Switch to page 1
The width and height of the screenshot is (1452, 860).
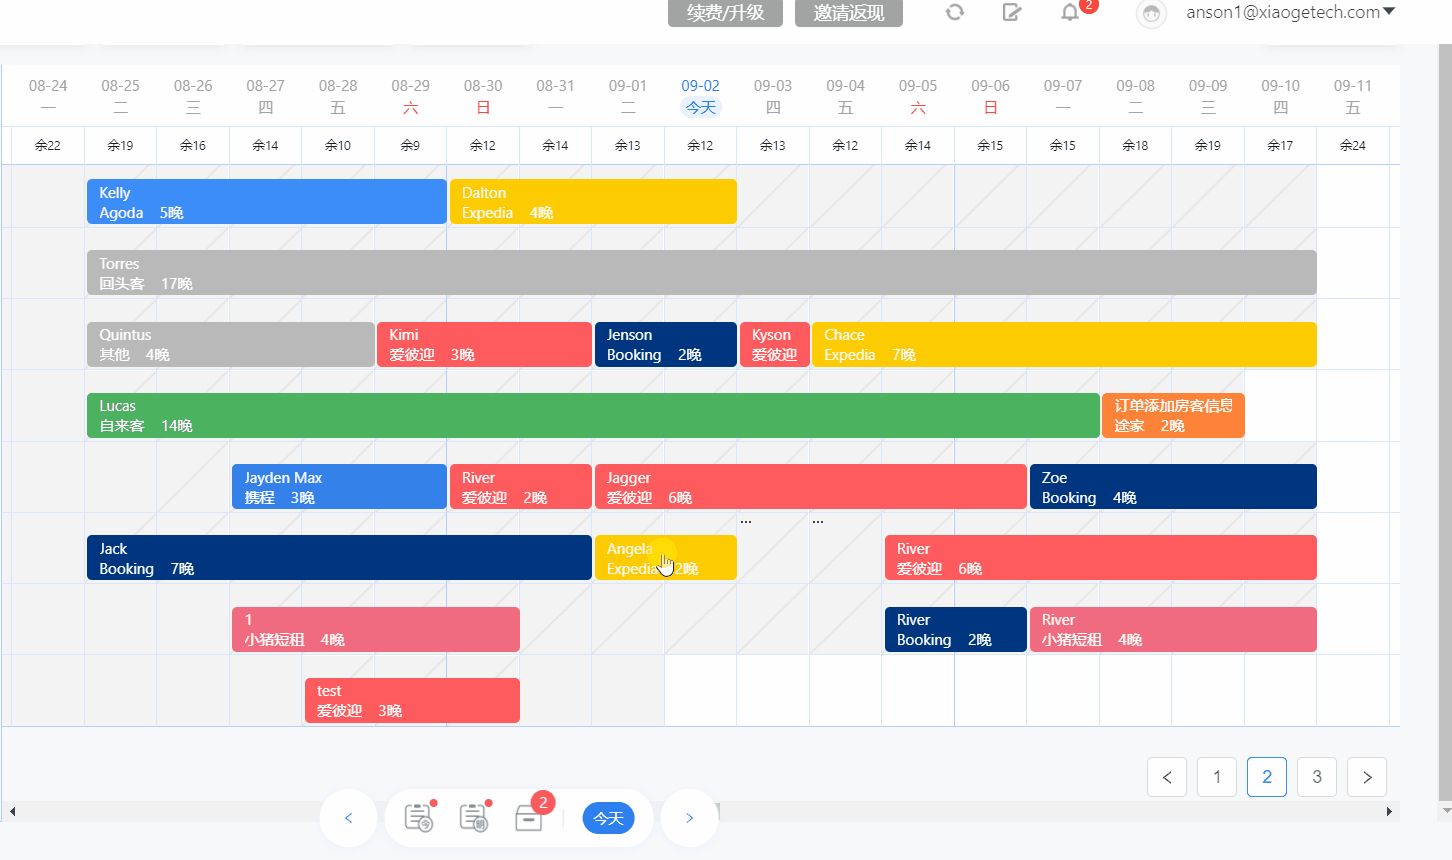[x=1217, y=777]
